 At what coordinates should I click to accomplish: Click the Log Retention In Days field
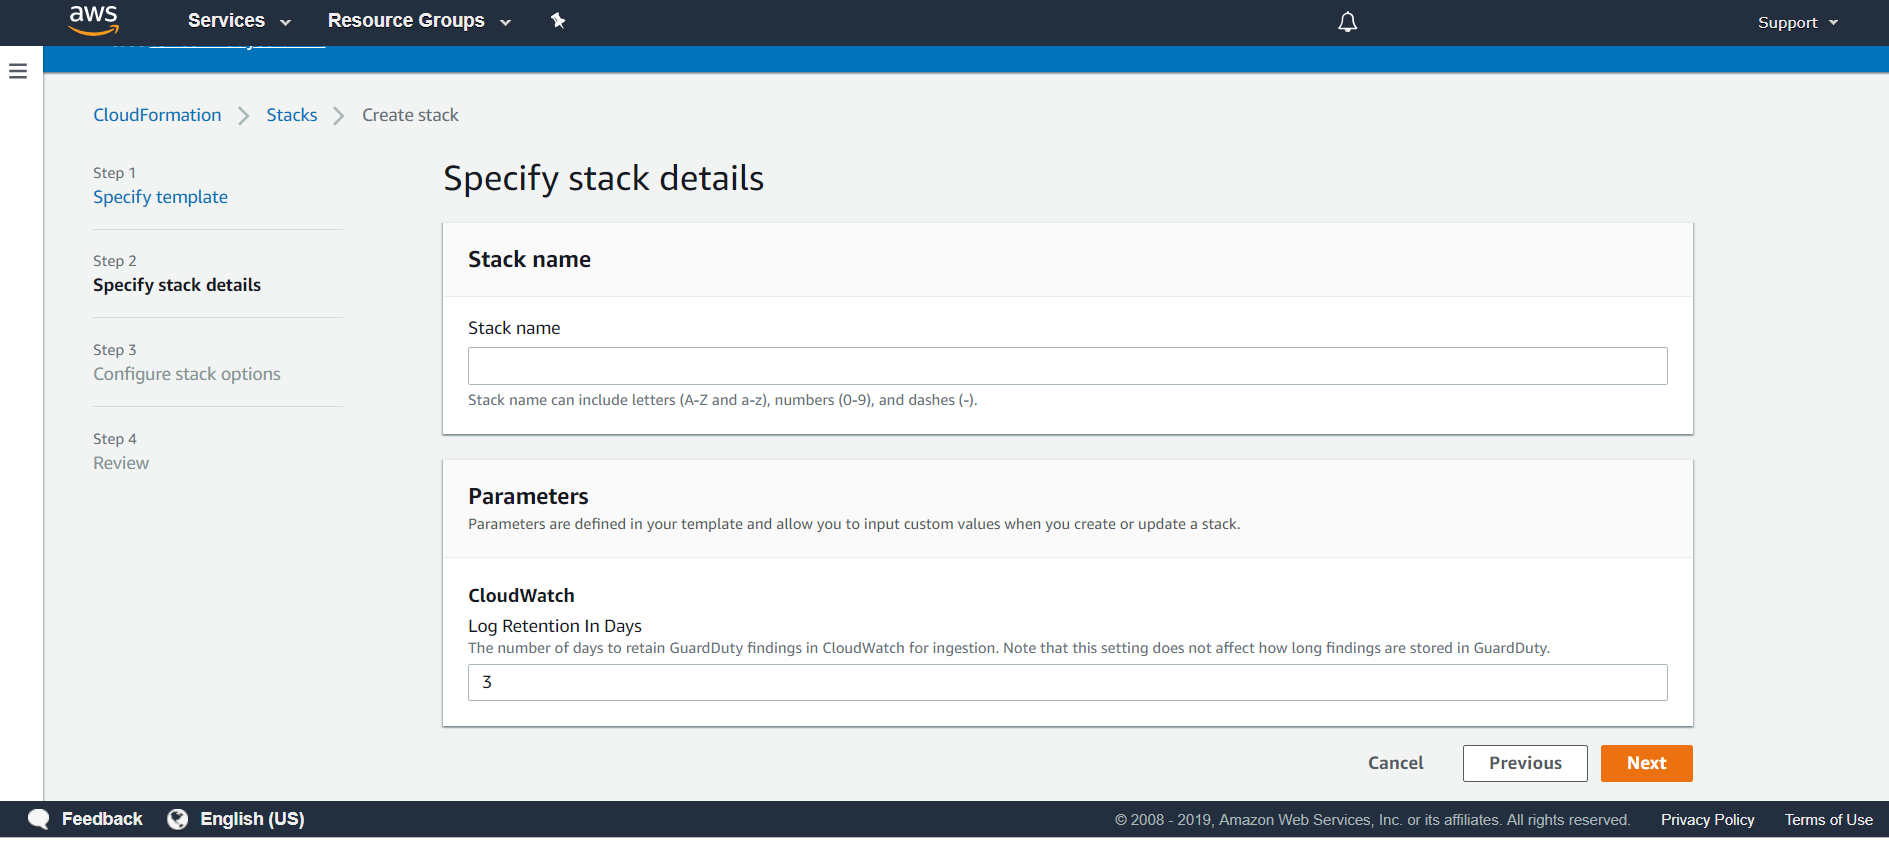point(1067,682)
